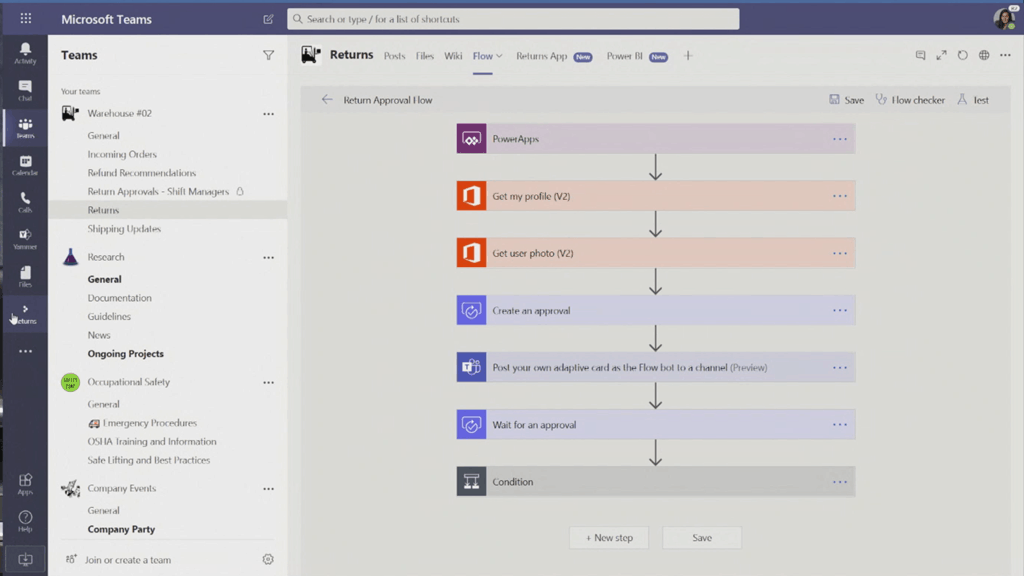Click the back arrow beside Return Approval Flow

[326, 100]
